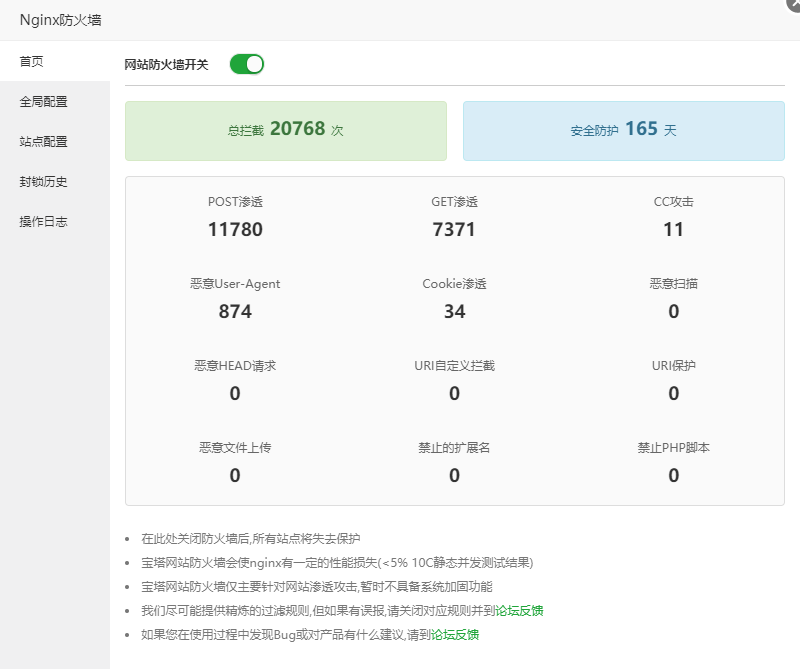
Task: Select the 恶意扫描 statistic
Action: [x=673, y=300]
